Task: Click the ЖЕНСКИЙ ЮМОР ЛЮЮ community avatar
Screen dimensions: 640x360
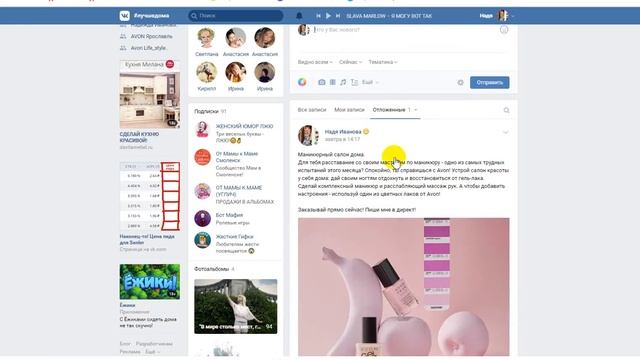Action: (202, 129)
